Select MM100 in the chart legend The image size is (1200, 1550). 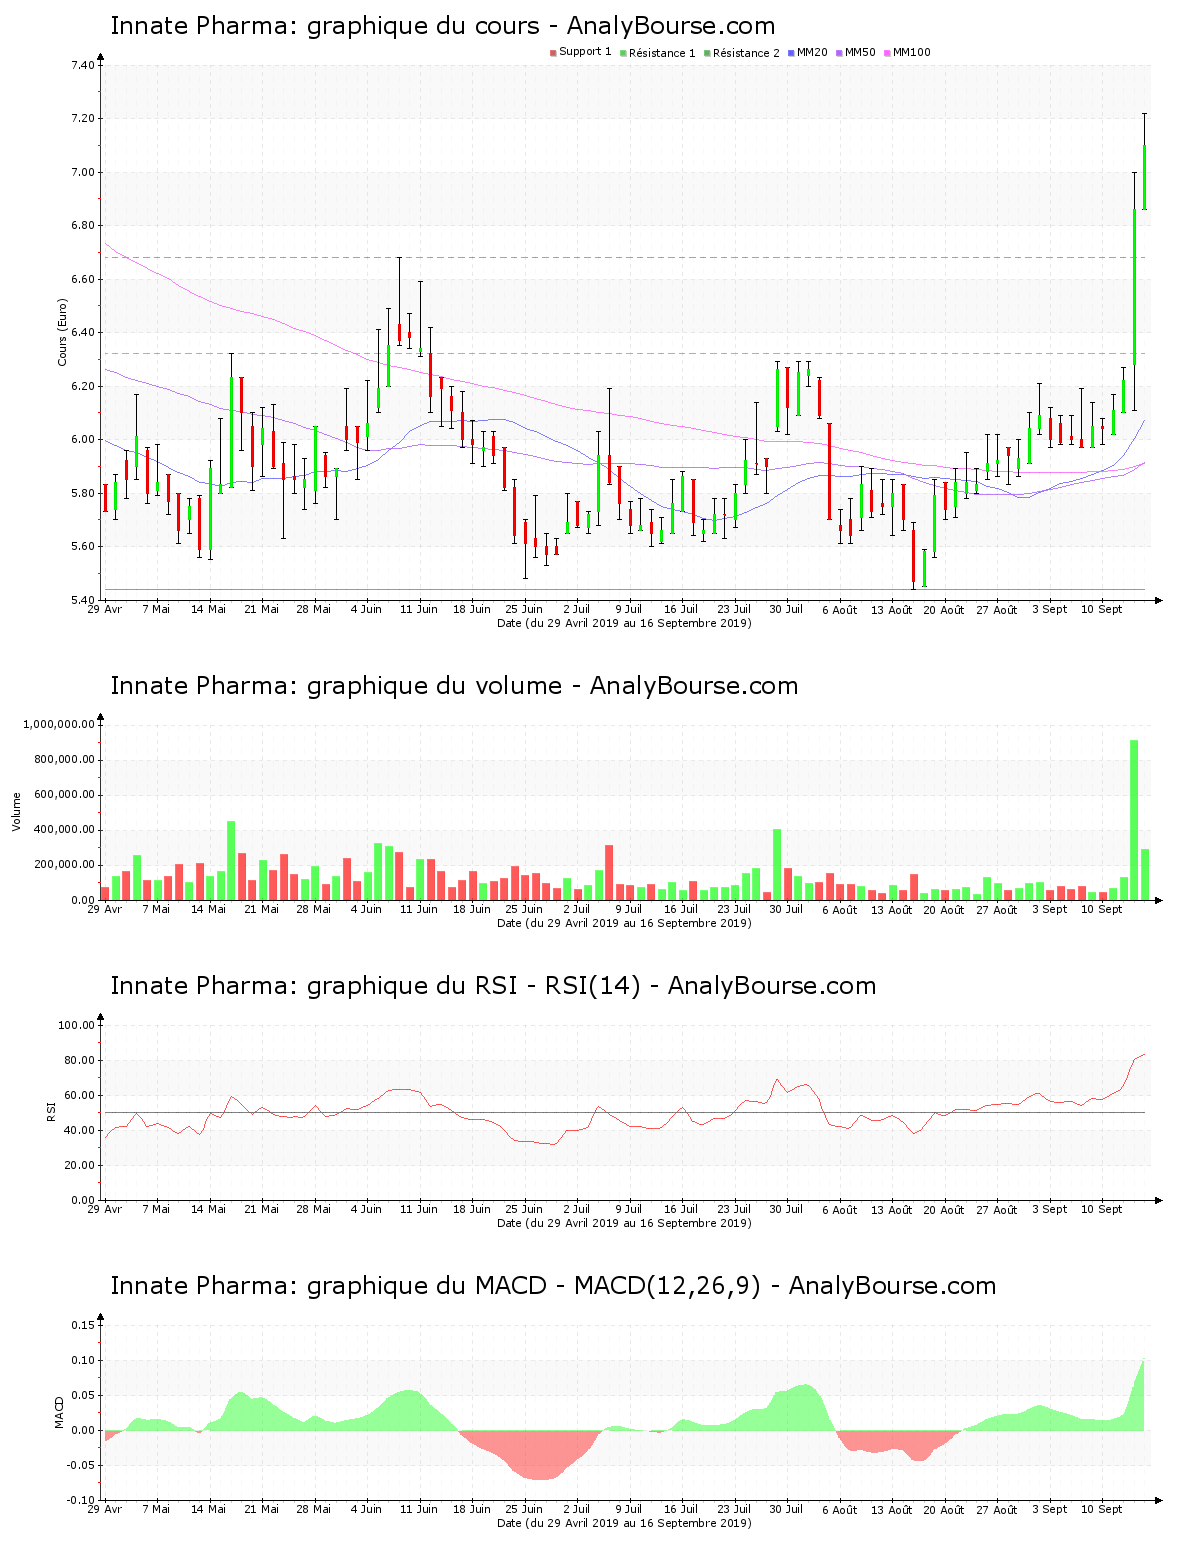click(907, 52)
